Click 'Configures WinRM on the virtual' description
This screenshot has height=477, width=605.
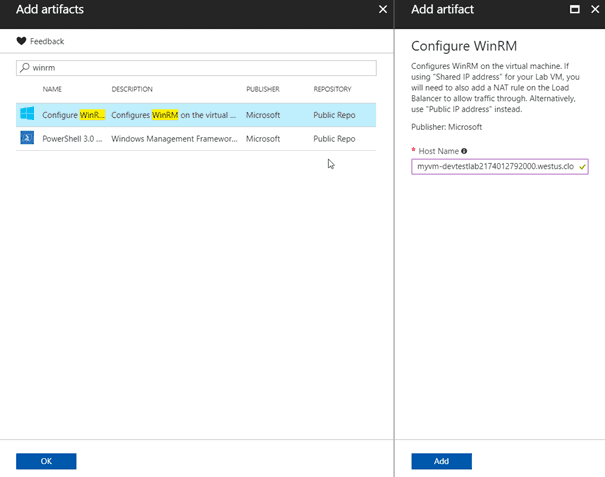tap(173, 115)
